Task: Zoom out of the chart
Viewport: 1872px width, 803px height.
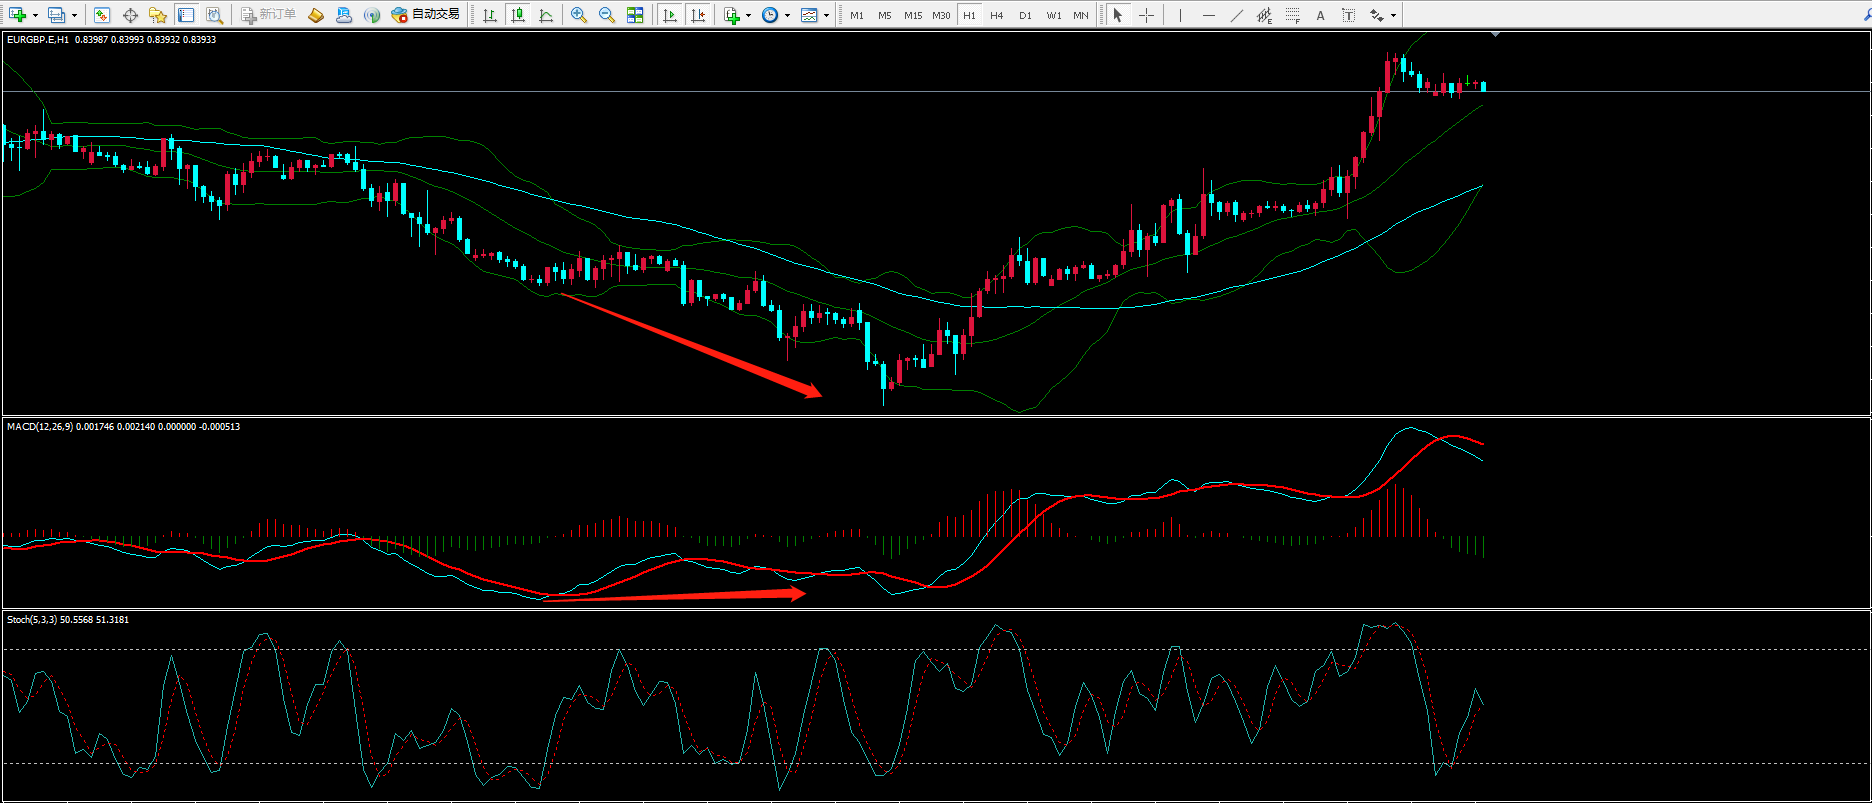Action: pos(606,15)
